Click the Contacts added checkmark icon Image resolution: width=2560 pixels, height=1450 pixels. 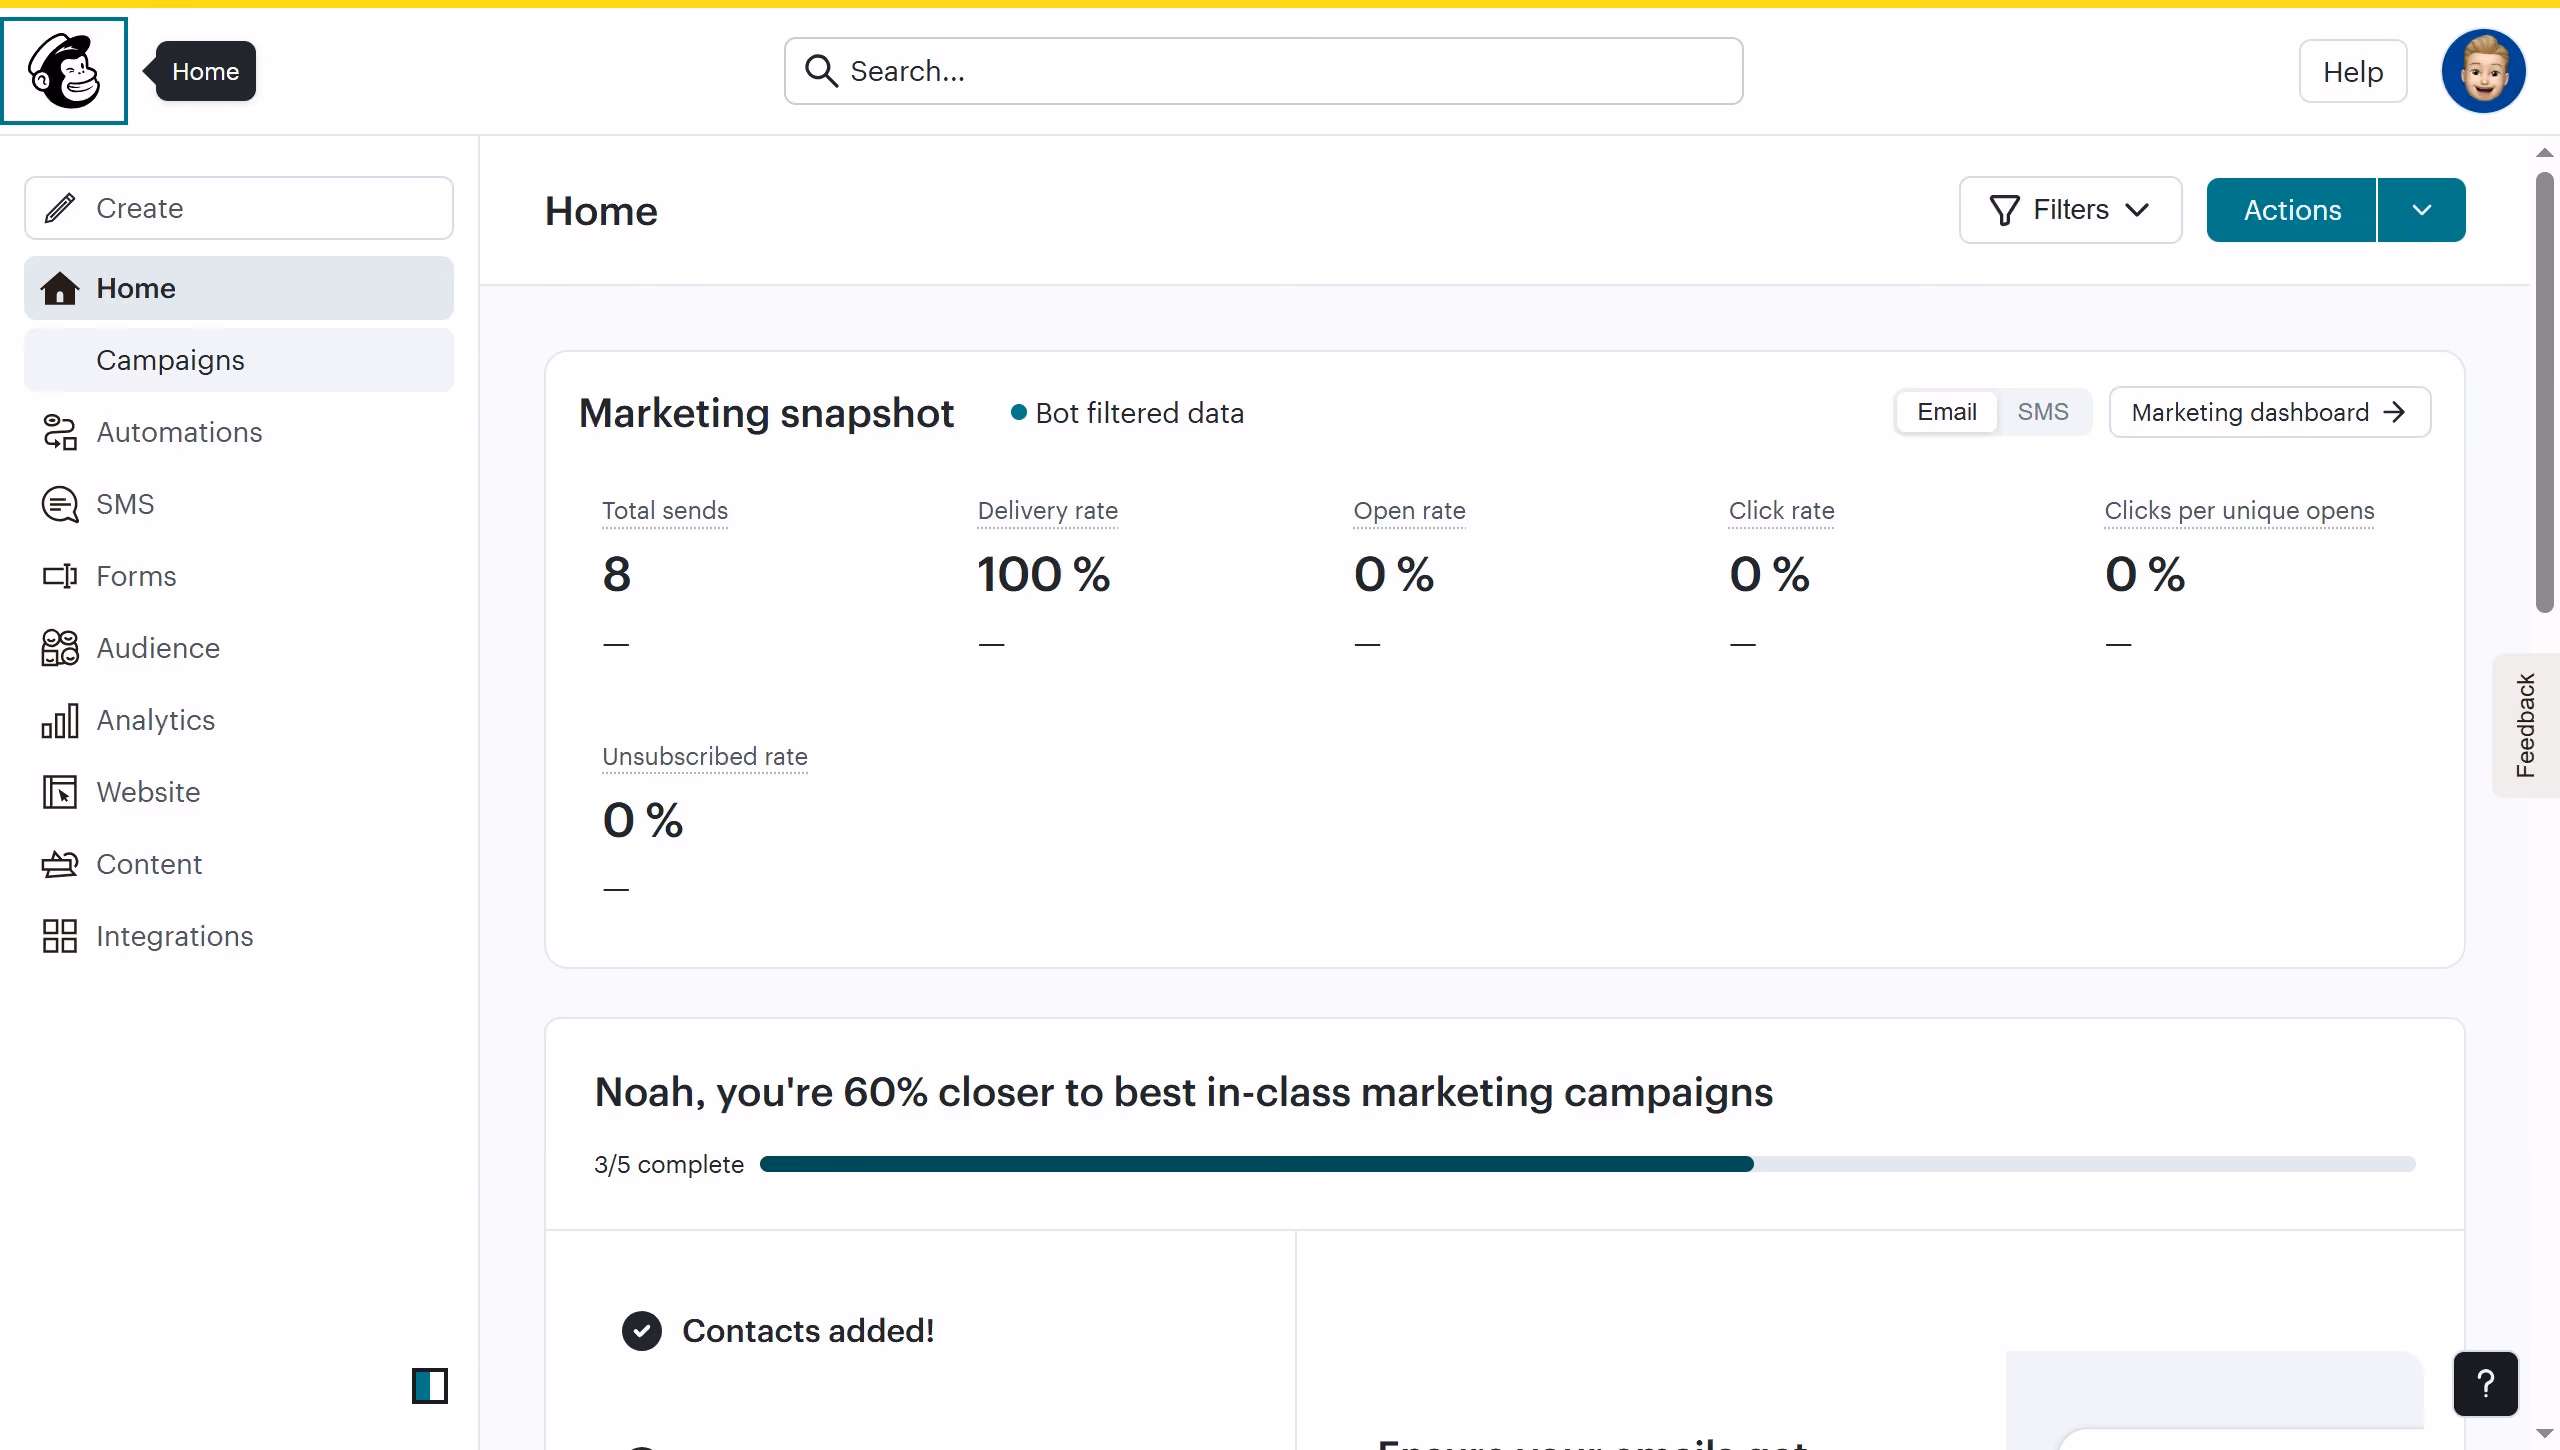coord(642,1331)
